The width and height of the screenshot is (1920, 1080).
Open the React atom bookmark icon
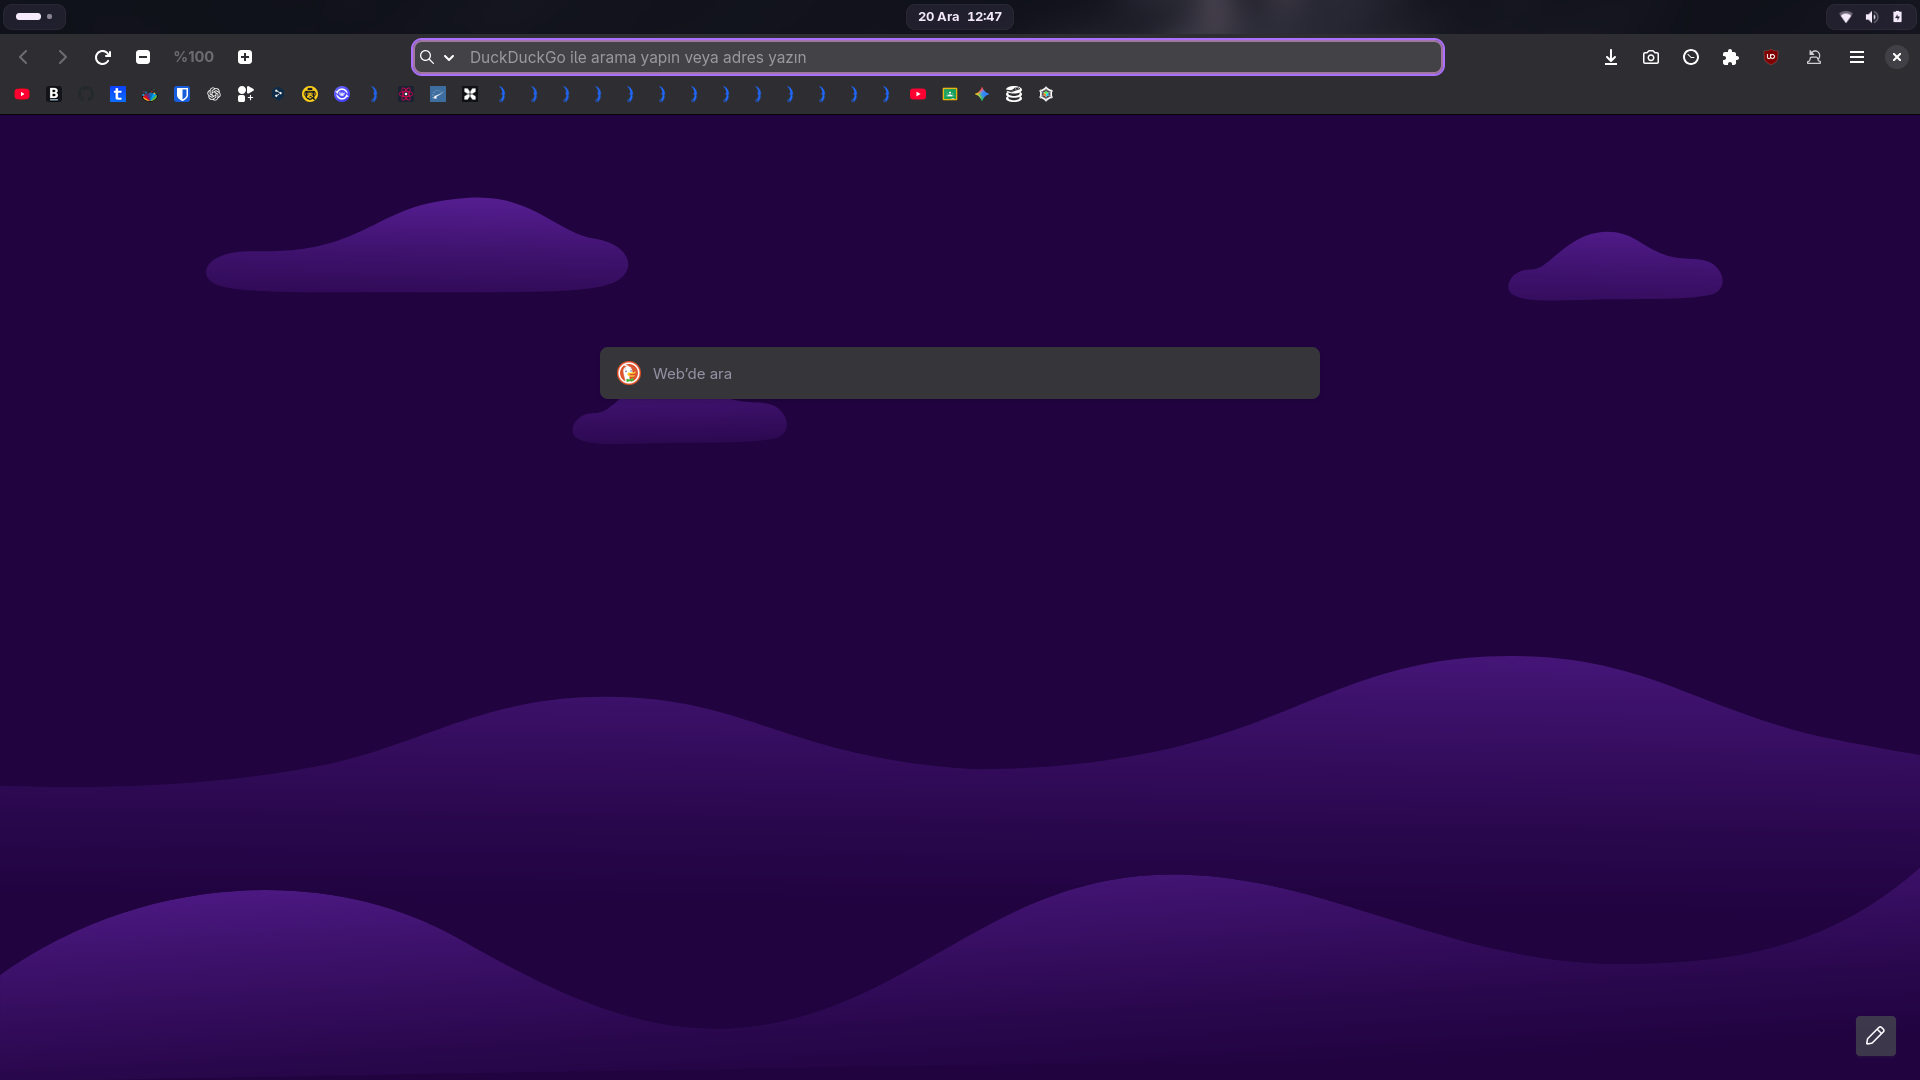point(406,94)
